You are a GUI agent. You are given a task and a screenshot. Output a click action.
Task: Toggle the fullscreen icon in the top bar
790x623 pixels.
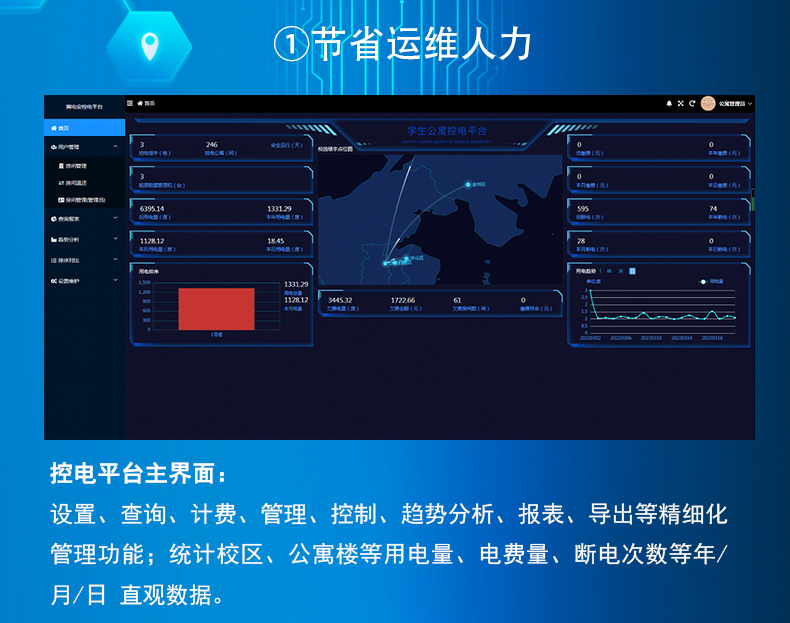coord(681,103)
